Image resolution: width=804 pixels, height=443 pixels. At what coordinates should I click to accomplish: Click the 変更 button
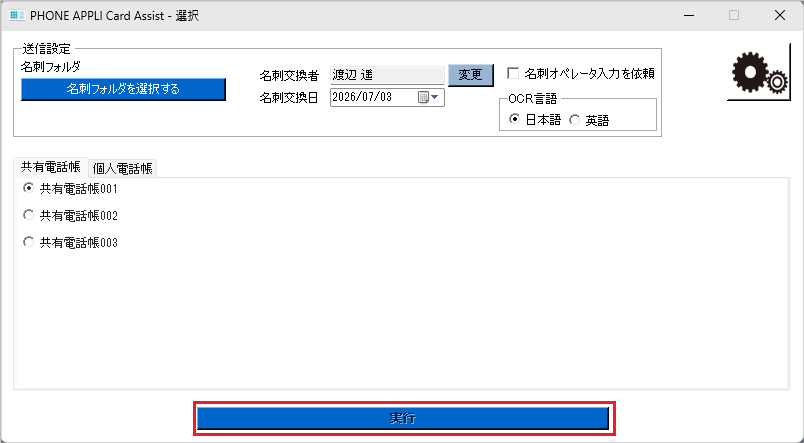471,75
